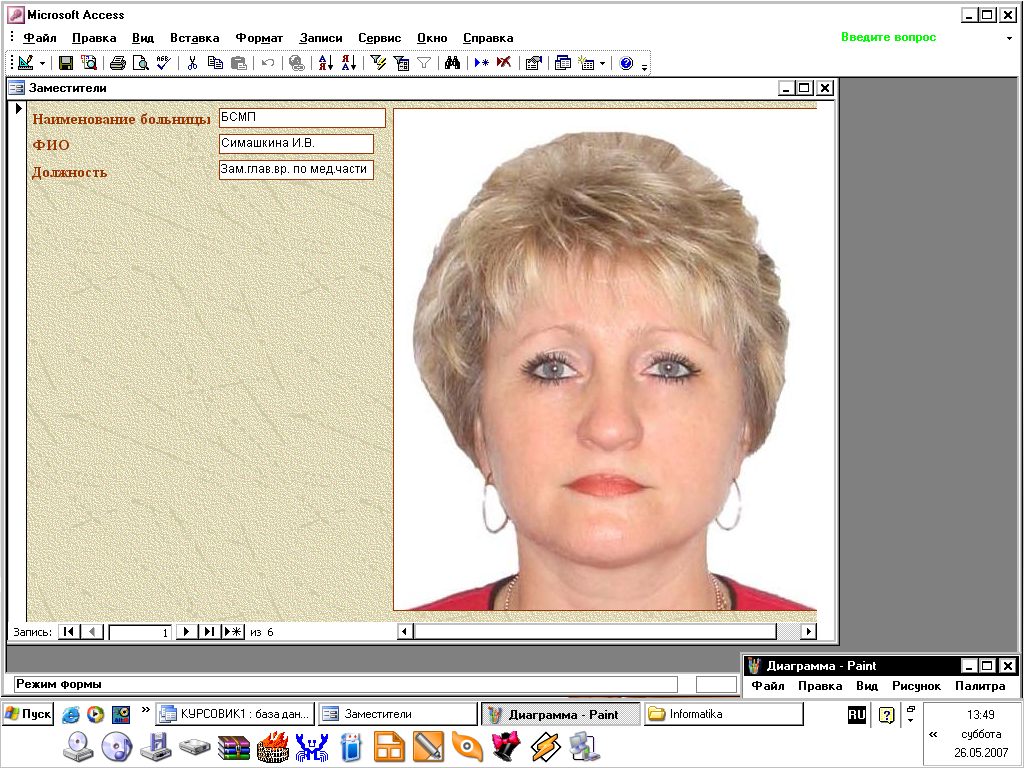1024x768 pixels.
Task: Switch the RU language indicator
Action: tap(857, 714)
